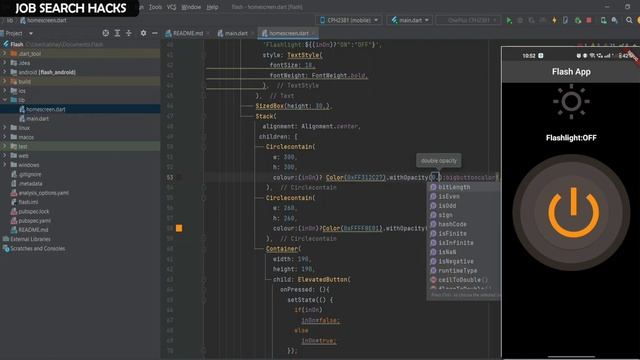Click the sun icon in Flash App
The image size is (640, 360).
coord(571,101)
